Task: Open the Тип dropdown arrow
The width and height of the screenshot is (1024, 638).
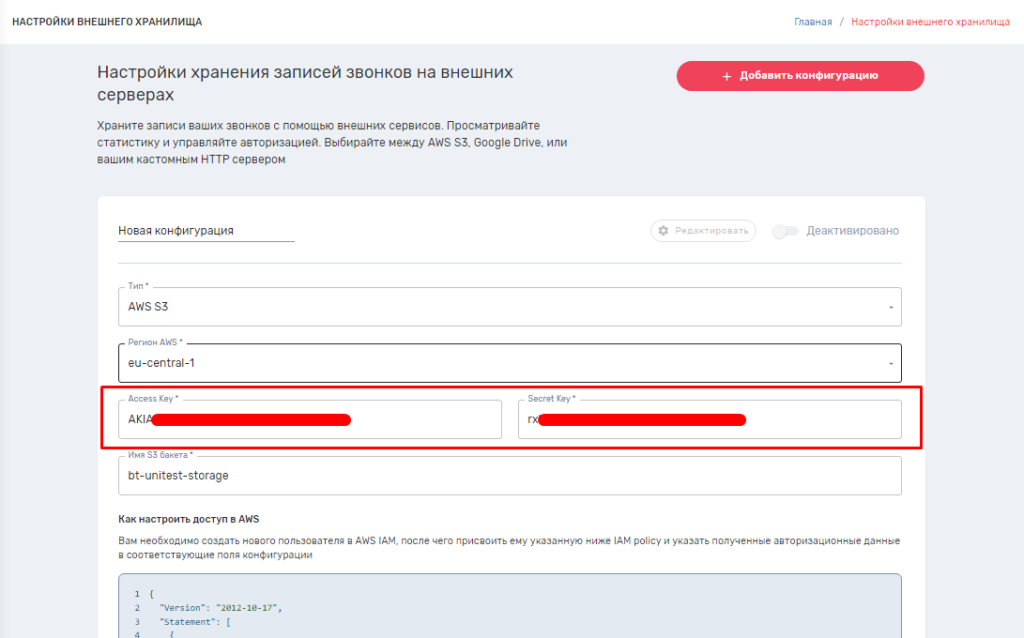Action: 890,307
